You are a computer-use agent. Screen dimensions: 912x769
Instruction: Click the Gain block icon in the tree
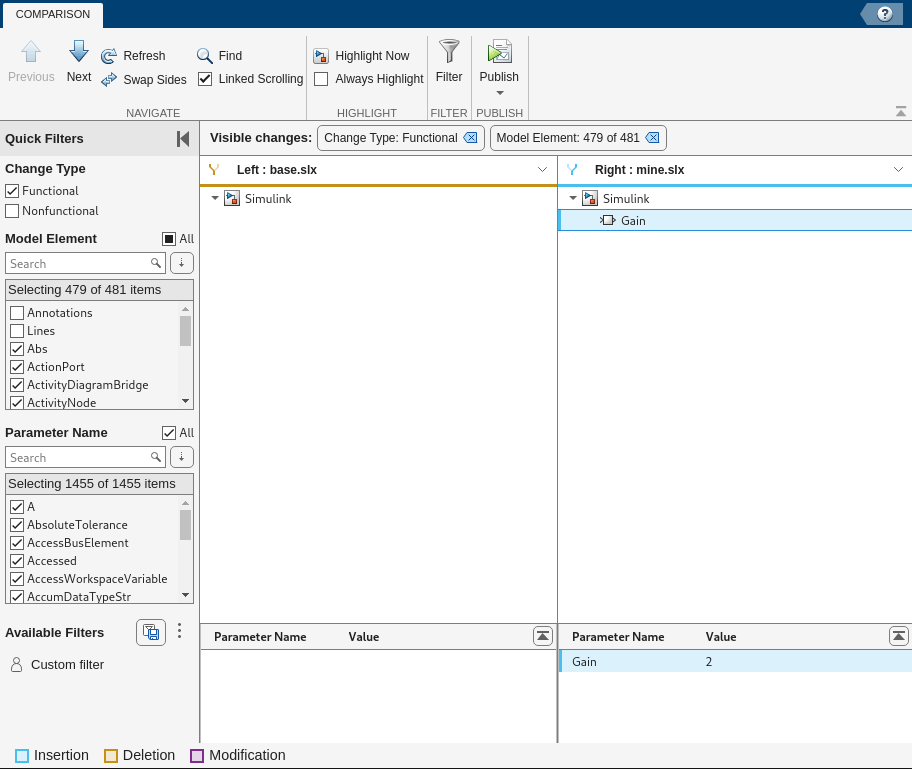click(x=608, y=220)
